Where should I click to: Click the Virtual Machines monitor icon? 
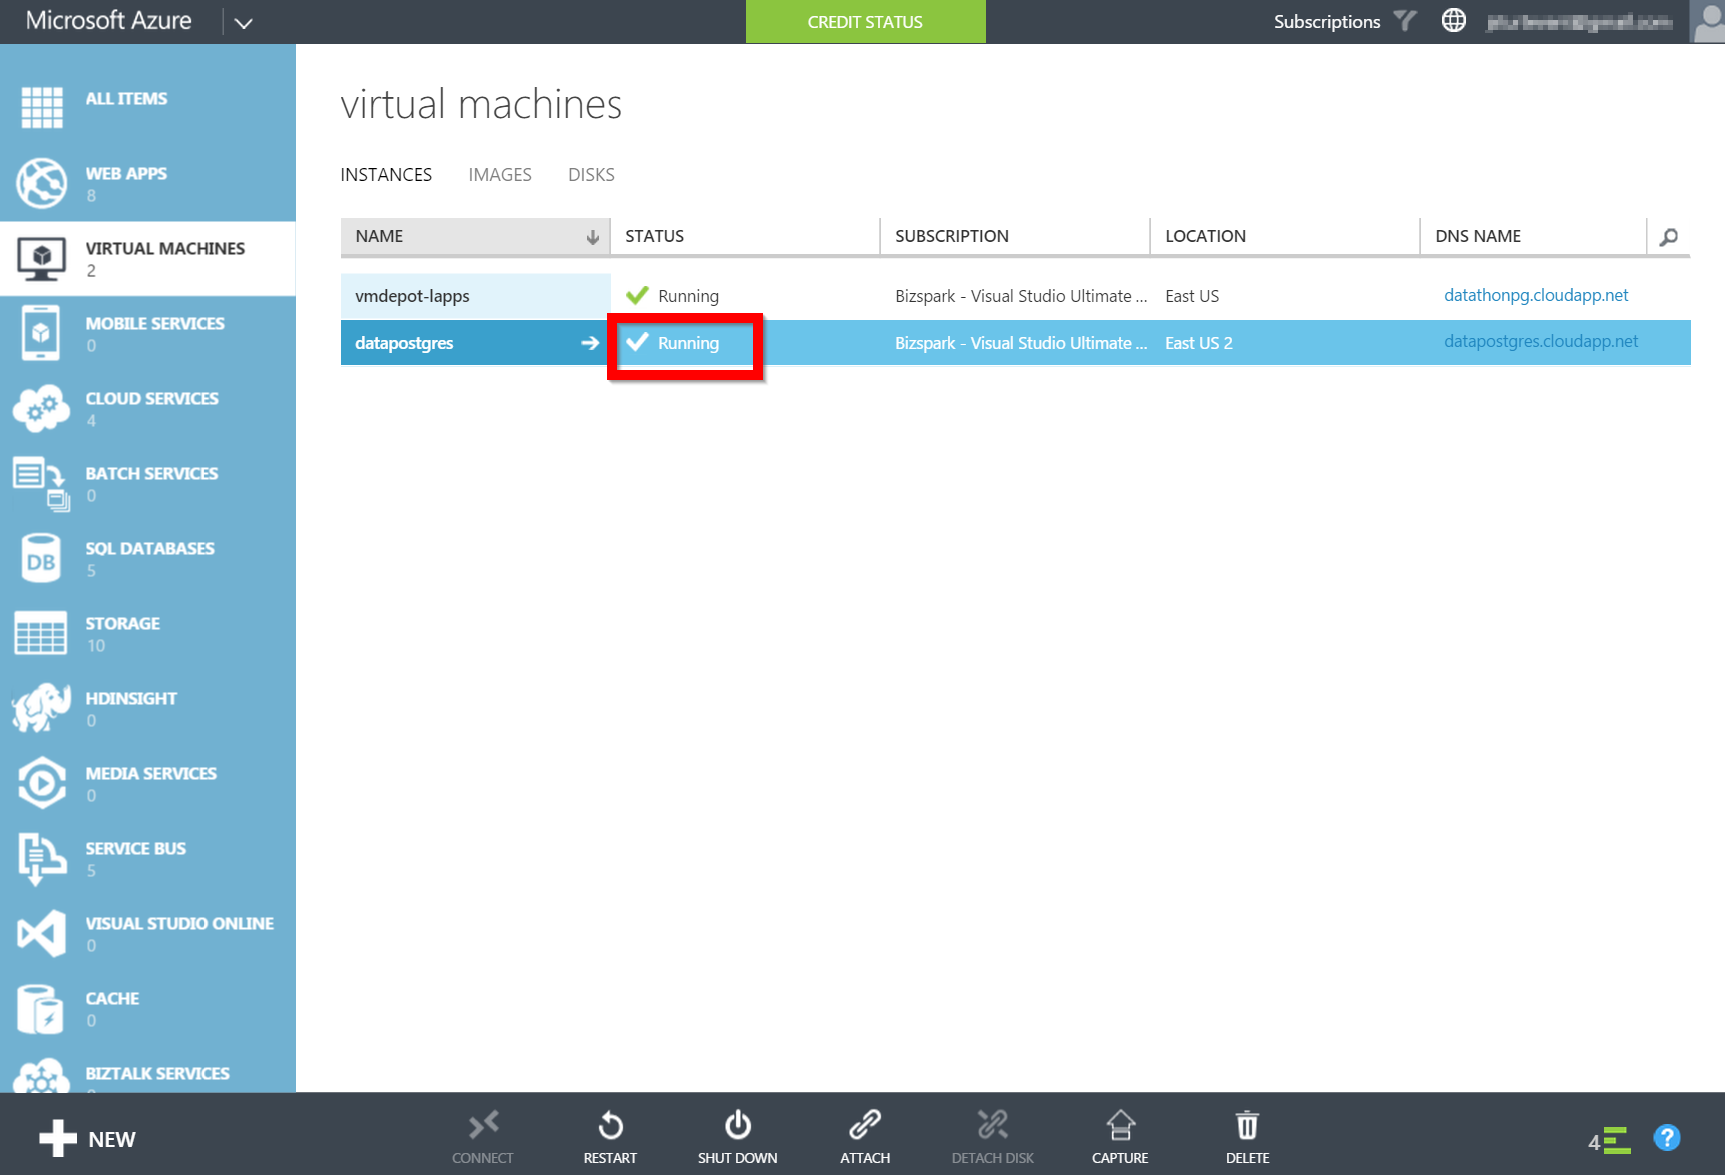[x=42, y=258]
